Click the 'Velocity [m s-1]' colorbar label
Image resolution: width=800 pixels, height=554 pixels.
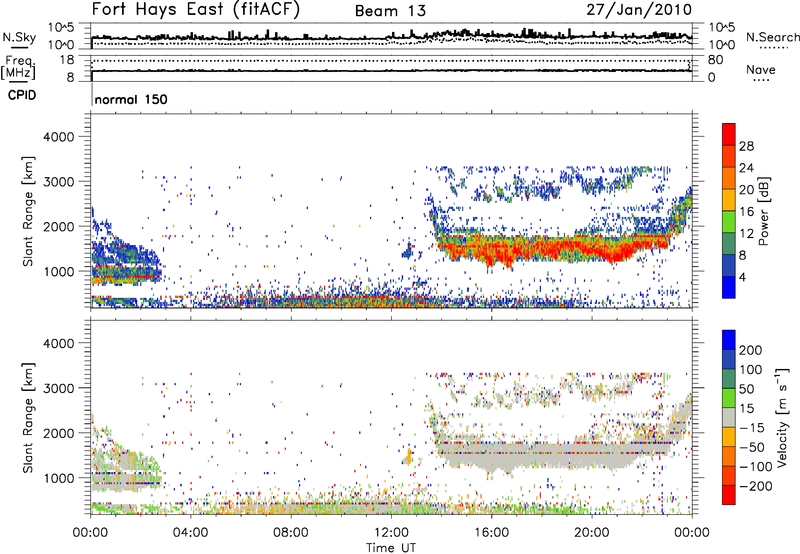[782, 417]
